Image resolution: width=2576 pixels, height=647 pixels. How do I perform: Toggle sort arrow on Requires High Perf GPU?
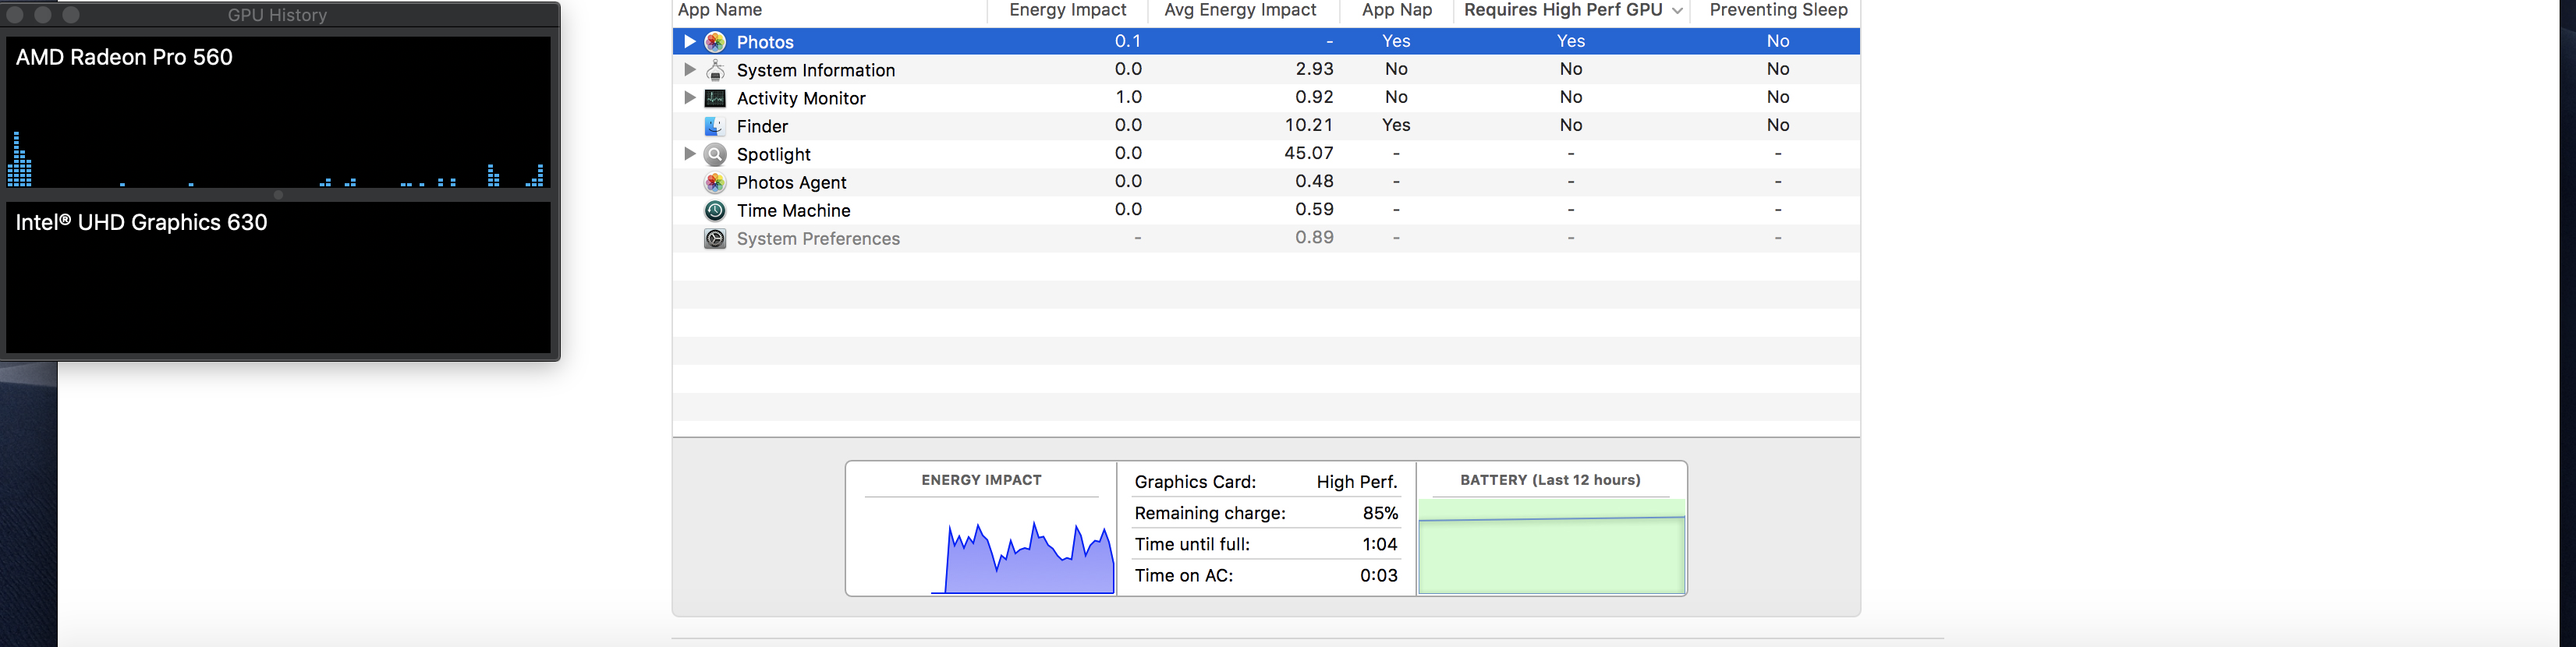pyautogui.click(x=1677, y=10)
